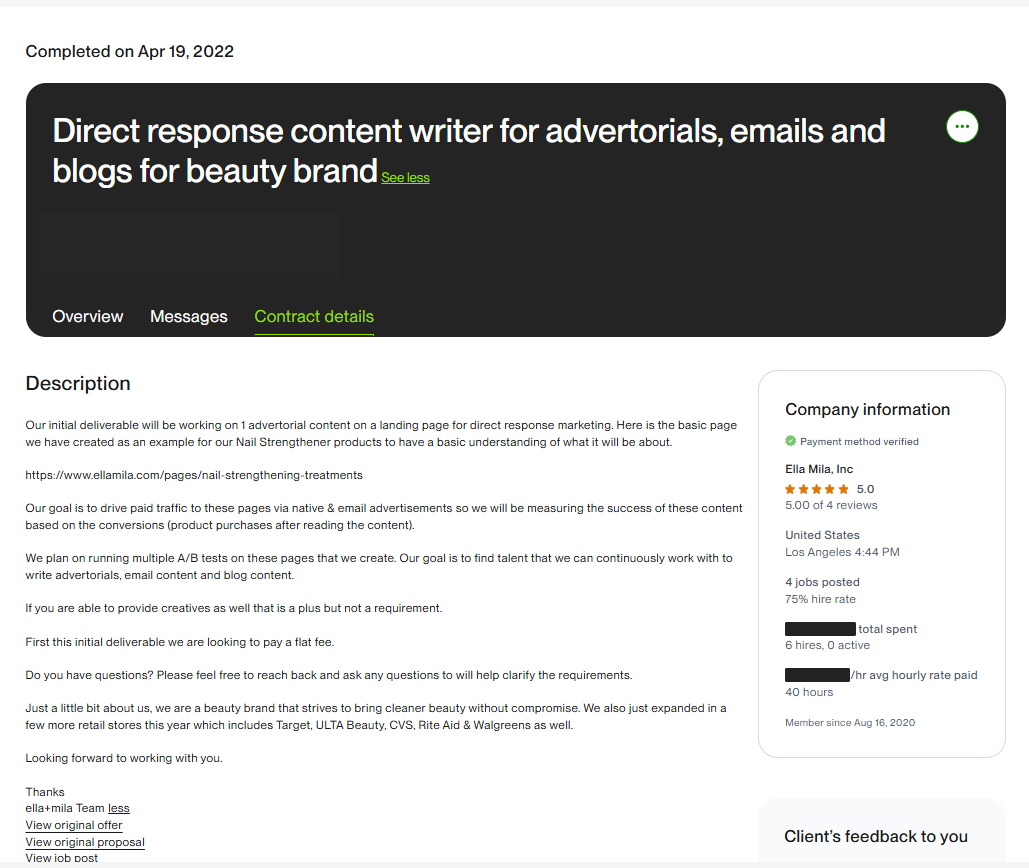Open the View original offer link
The height and width of the screenshot is (868, 1029).
[74, 825]
